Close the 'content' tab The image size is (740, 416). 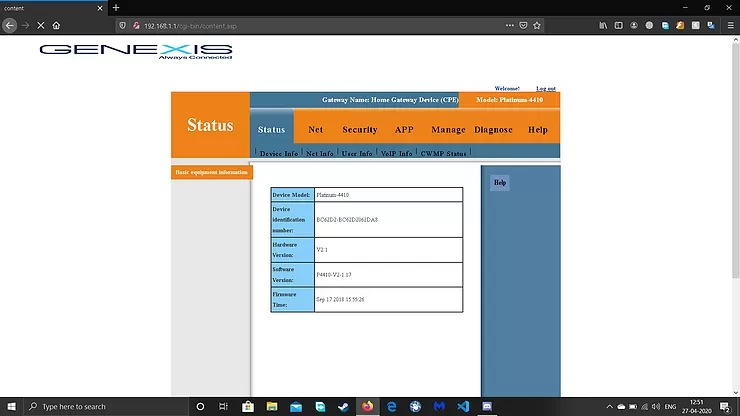[100, 8]
